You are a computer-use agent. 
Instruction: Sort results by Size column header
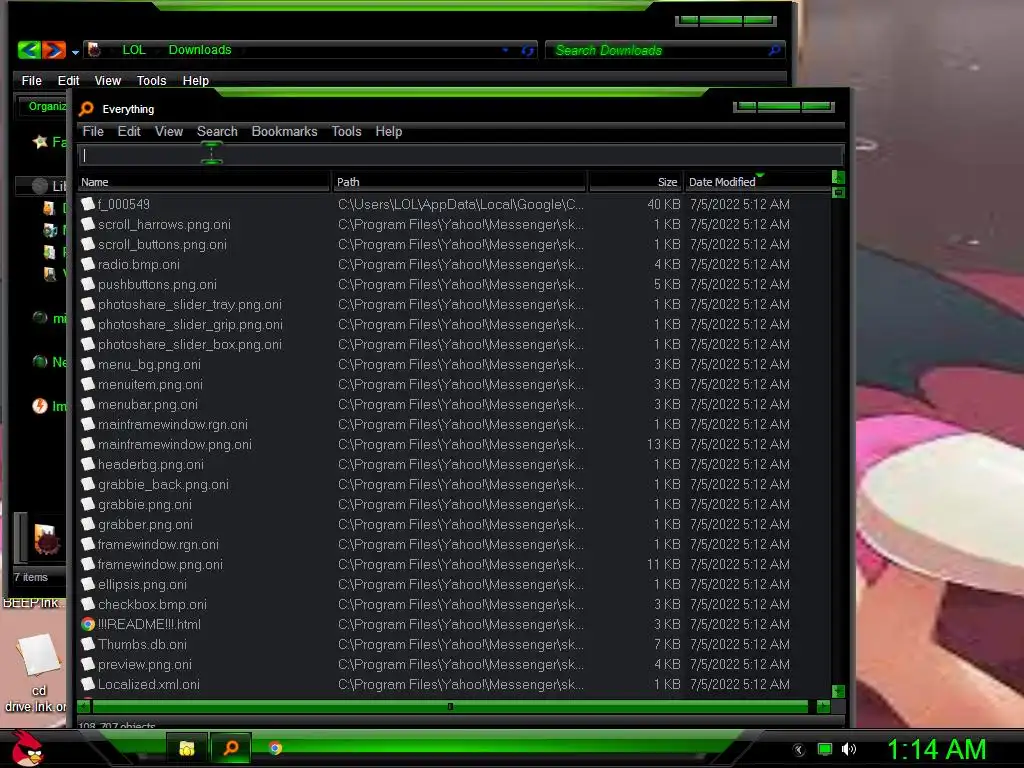635,182
